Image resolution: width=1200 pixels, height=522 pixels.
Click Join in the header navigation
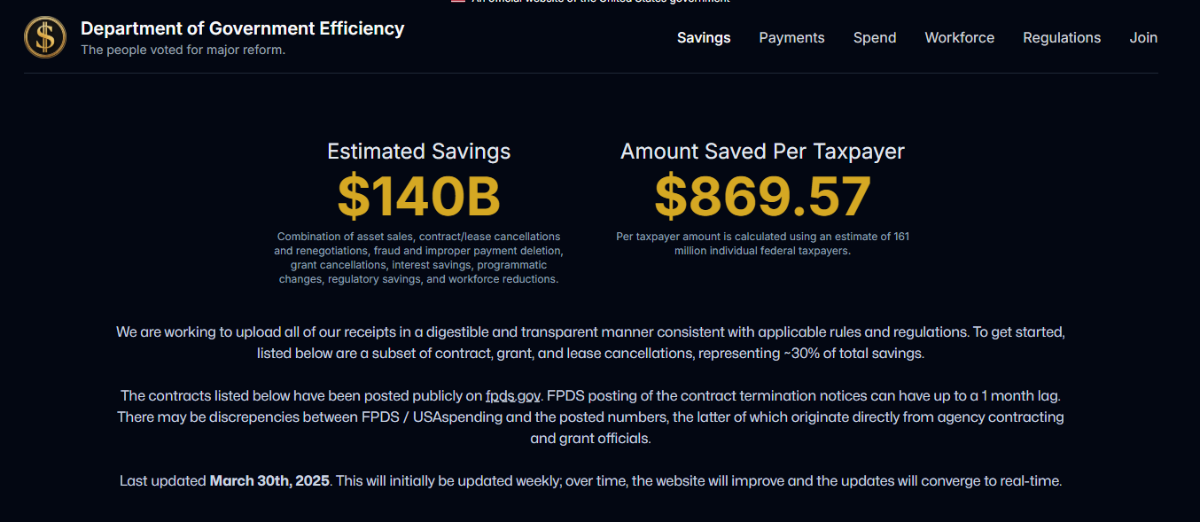pyautogui.click(x=1143, y=38)
